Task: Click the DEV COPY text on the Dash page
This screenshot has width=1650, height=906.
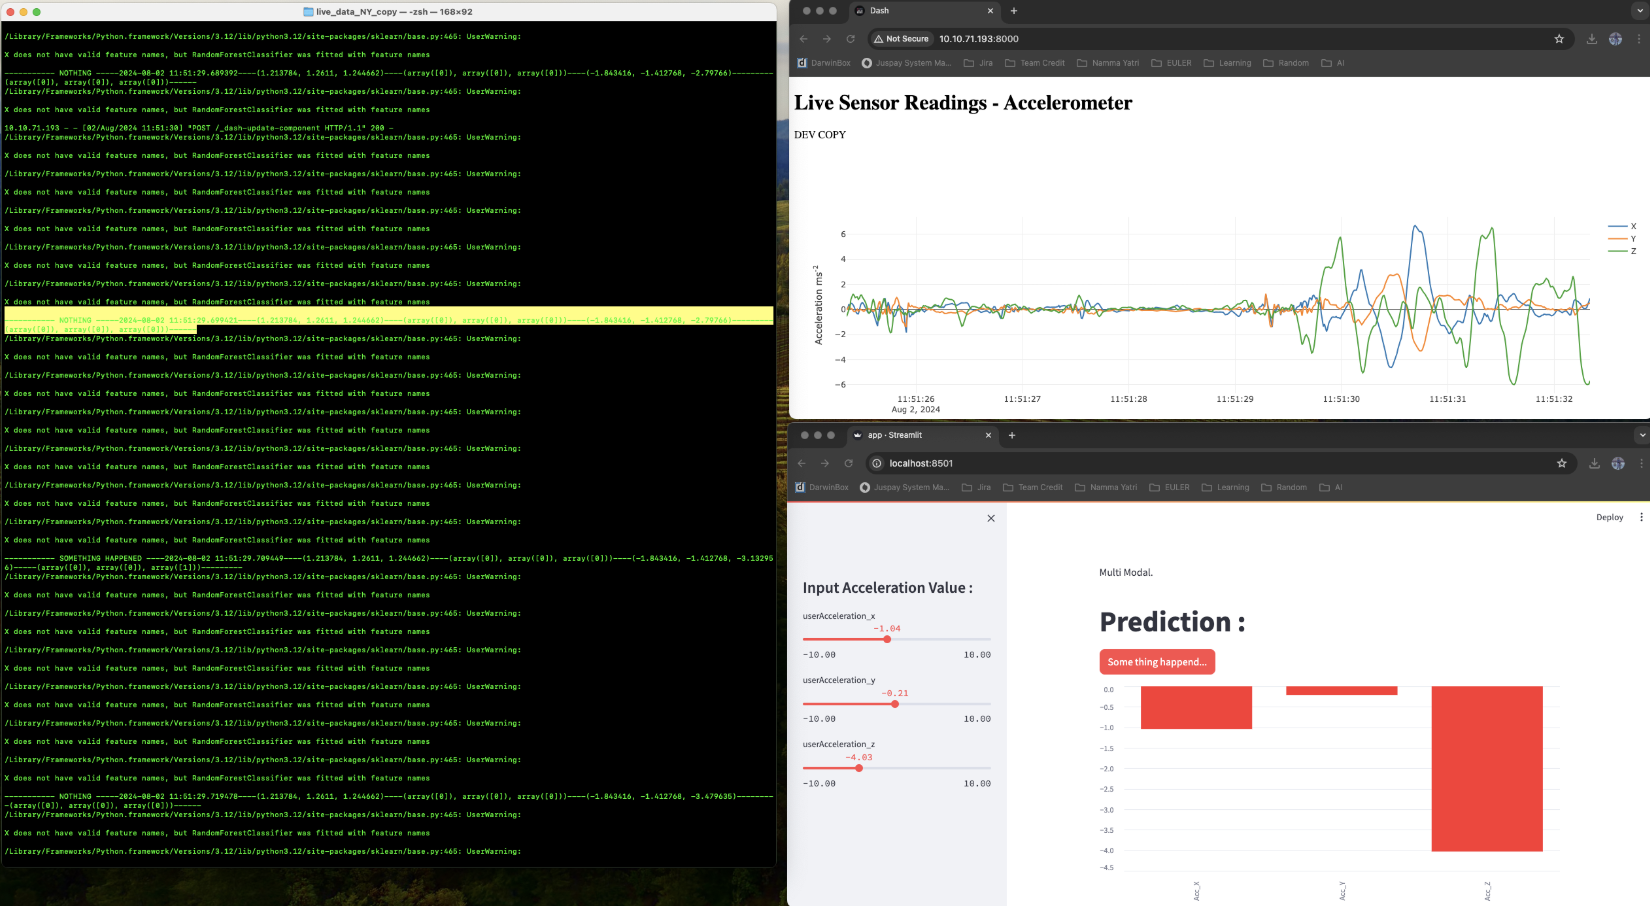Action: (x=820, y=134)
